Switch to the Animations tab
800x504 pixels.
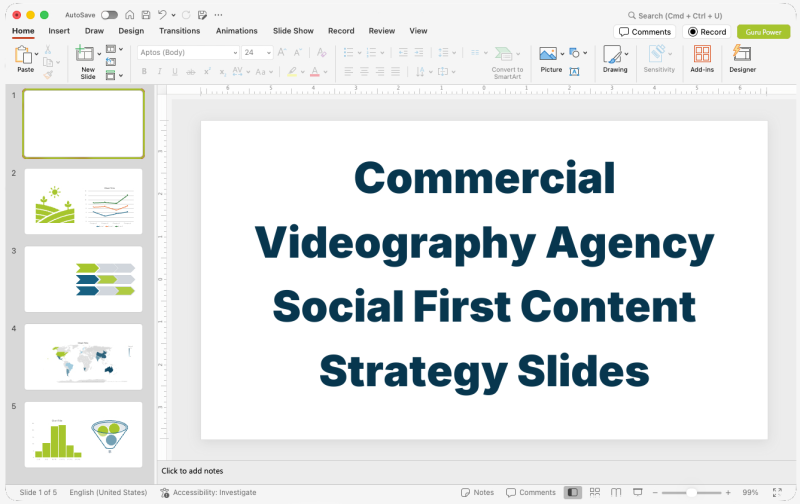coord(236,31)
